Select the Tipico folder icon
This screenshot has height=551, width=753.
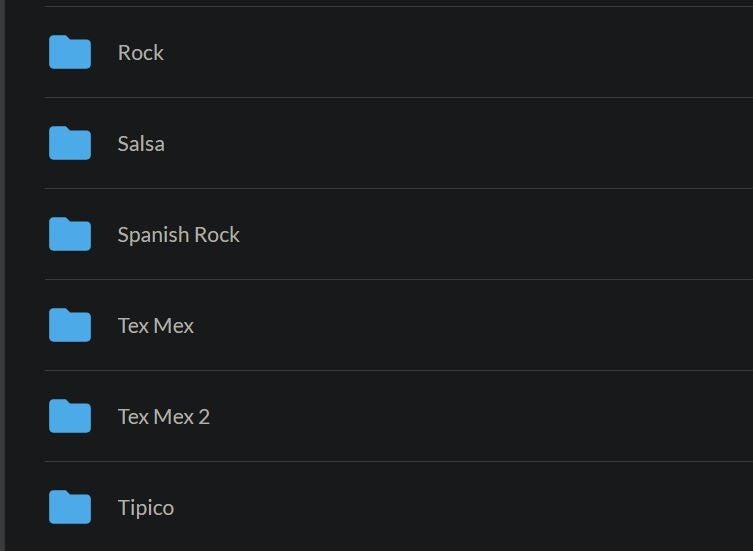[x=70, y=507]
